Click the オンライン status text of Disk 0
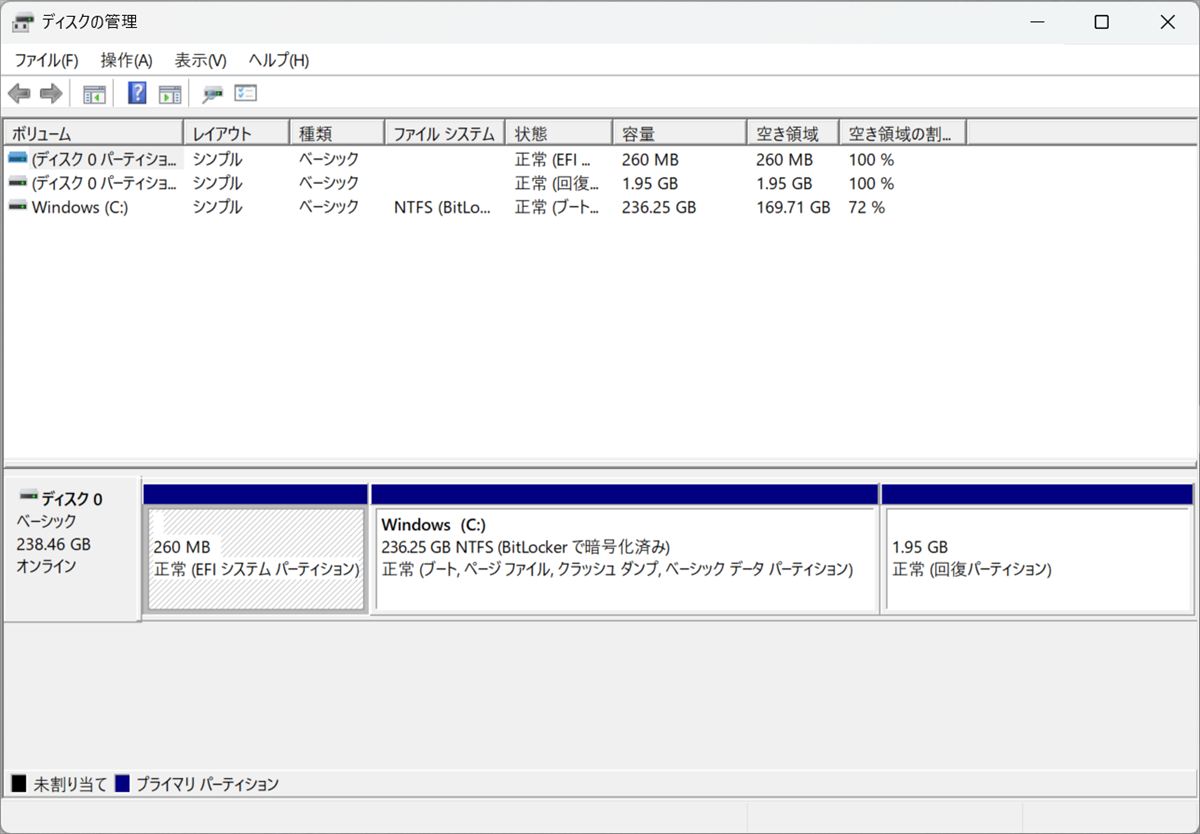The height and width of the screenshot is (834, 1200). pos(46,566)
